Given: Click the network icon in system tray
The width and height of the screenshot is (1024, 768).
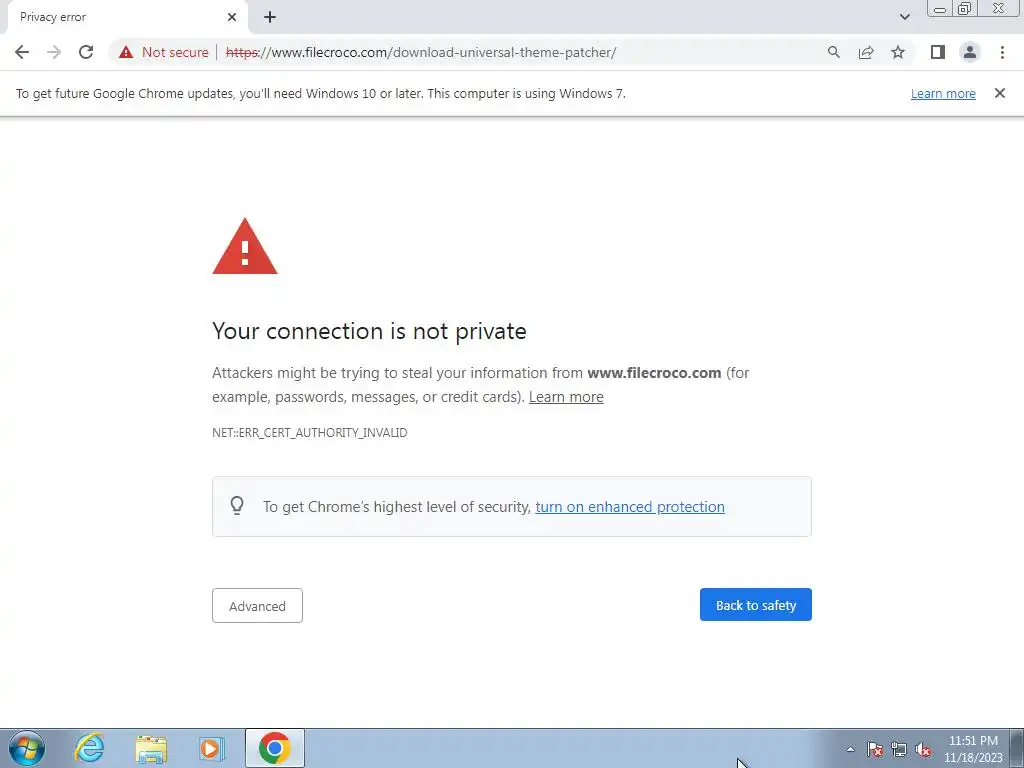Looking at the screenshot, I should click(x=899, y=749).
